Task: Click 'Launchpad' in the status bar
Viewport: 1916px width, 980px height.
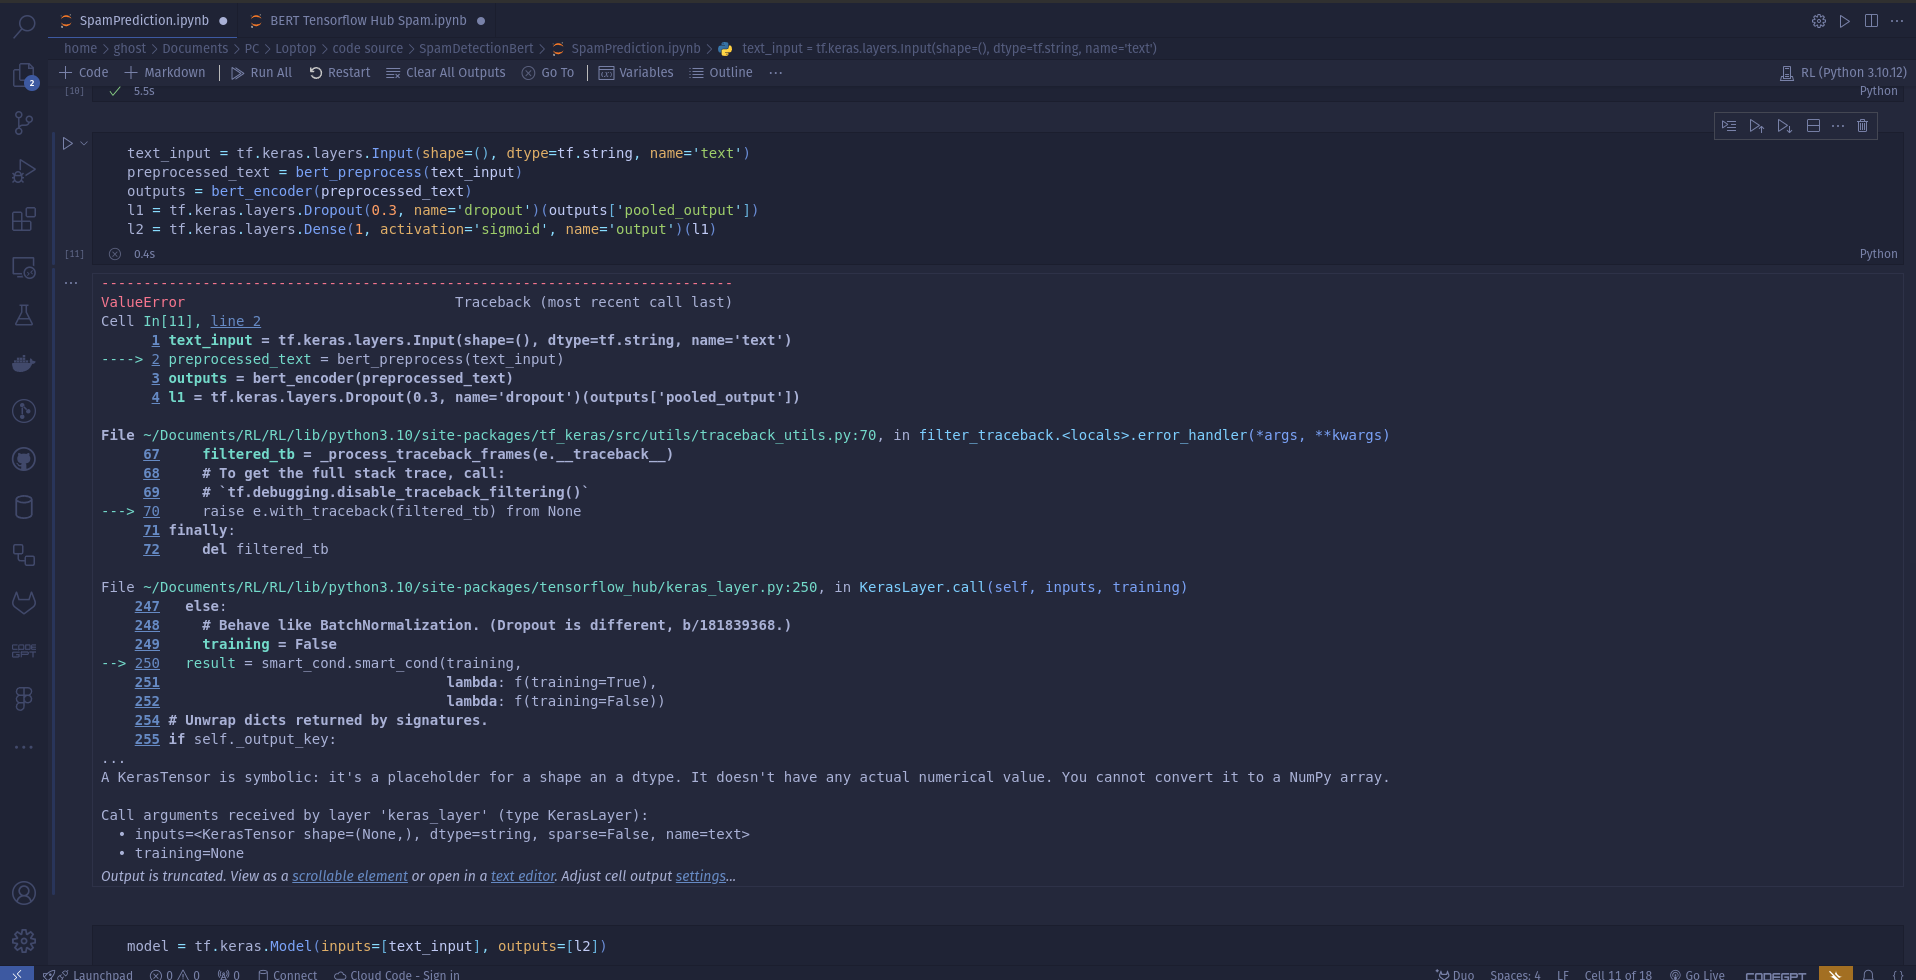Action: 88,975
